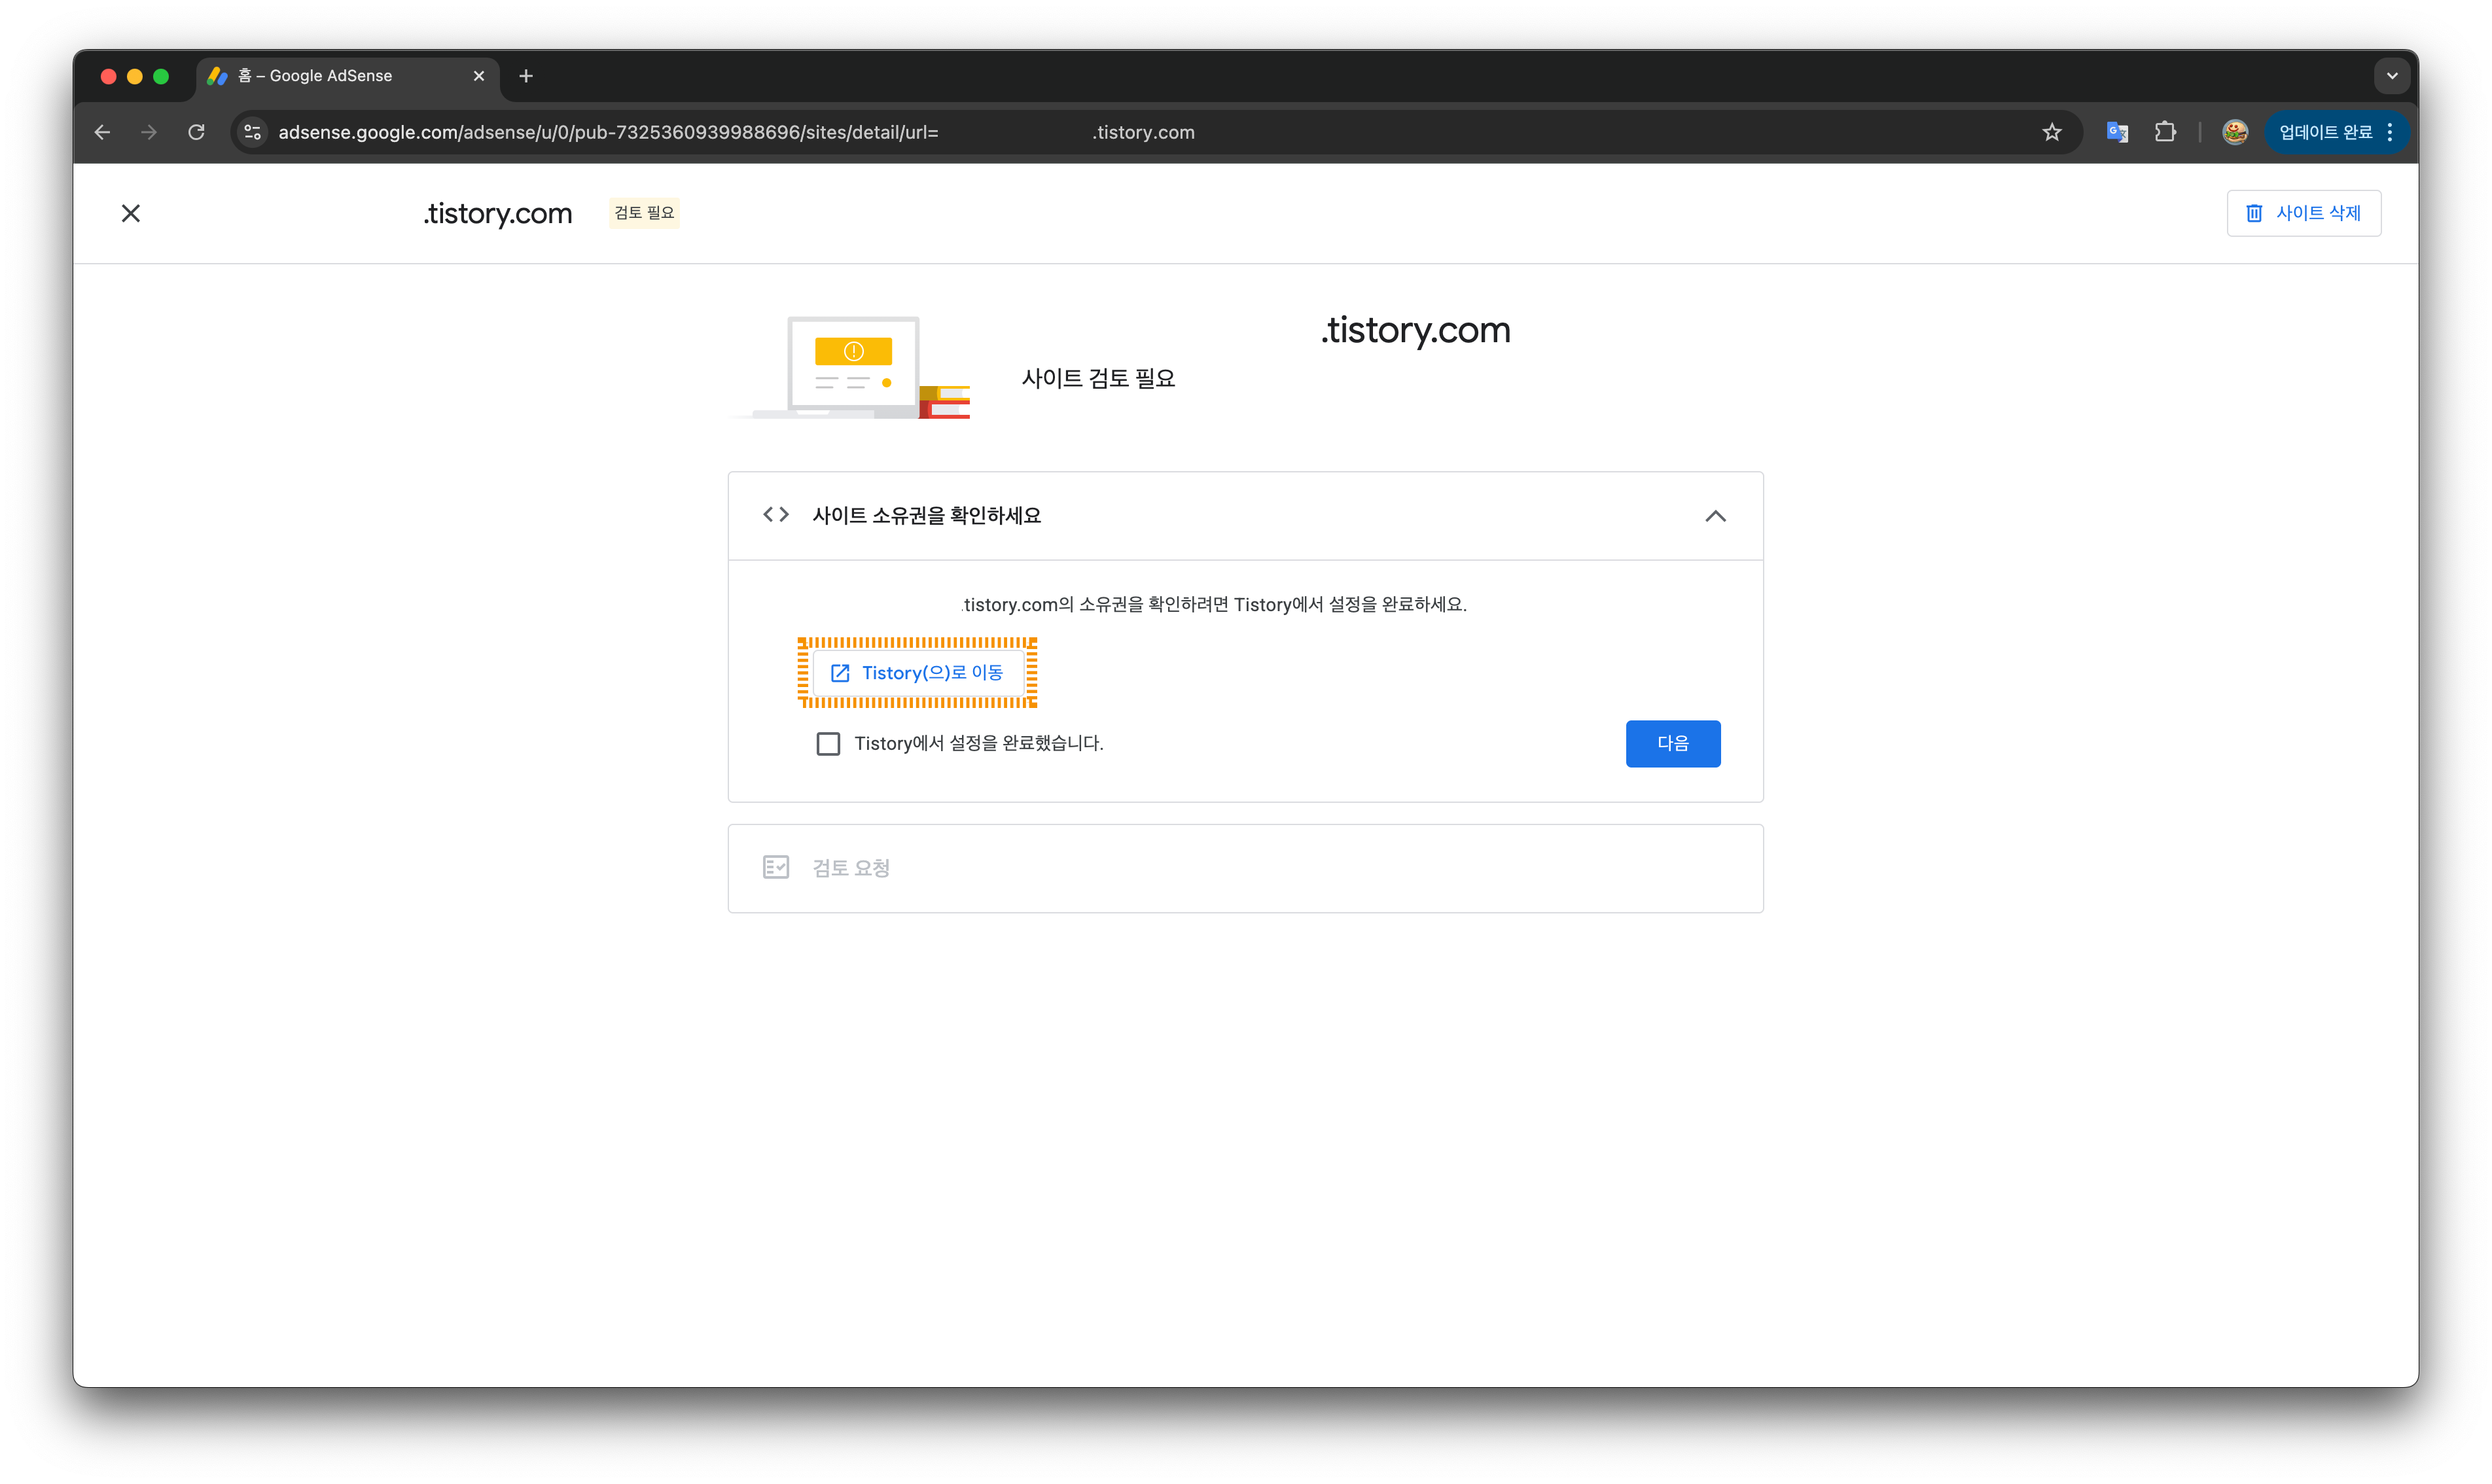The height and width of the screenshot is (1484, 2492).
Task: Click the 검토 요청 checklist icon
Action: click(776, 868)
